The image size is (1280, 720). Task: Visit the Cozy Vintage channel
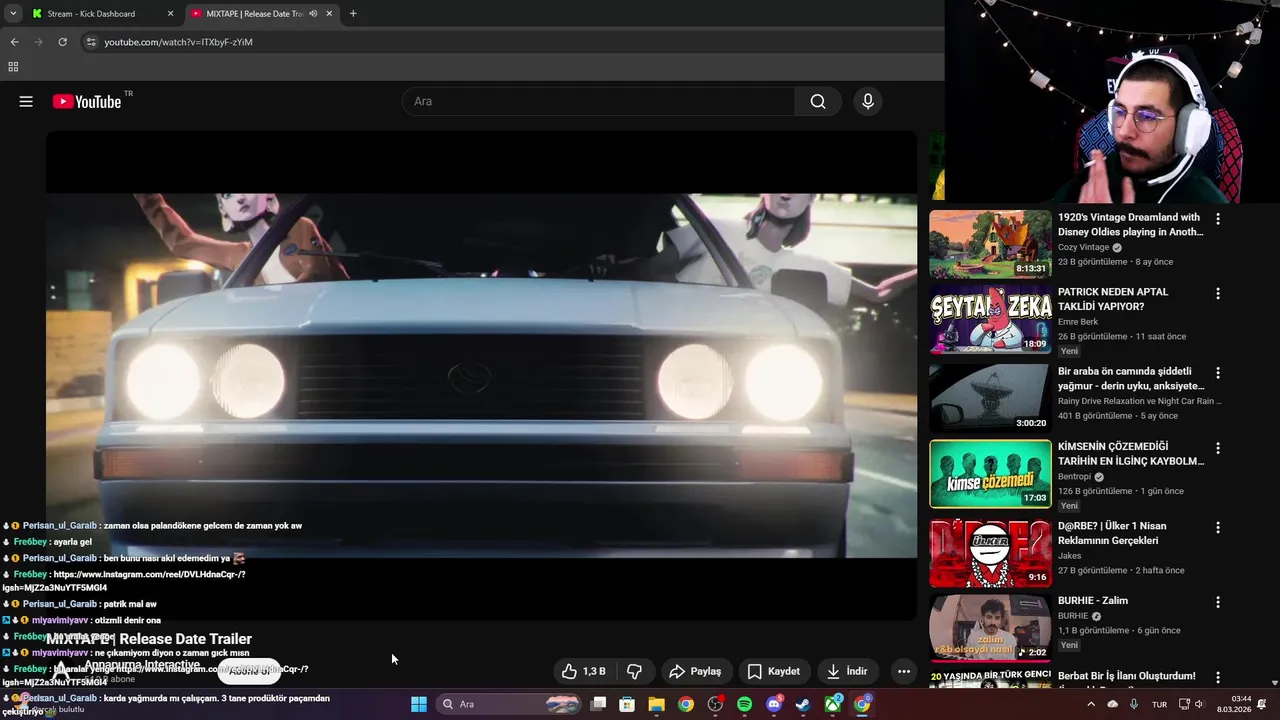pyautogui.click(x=1083, y=247)
